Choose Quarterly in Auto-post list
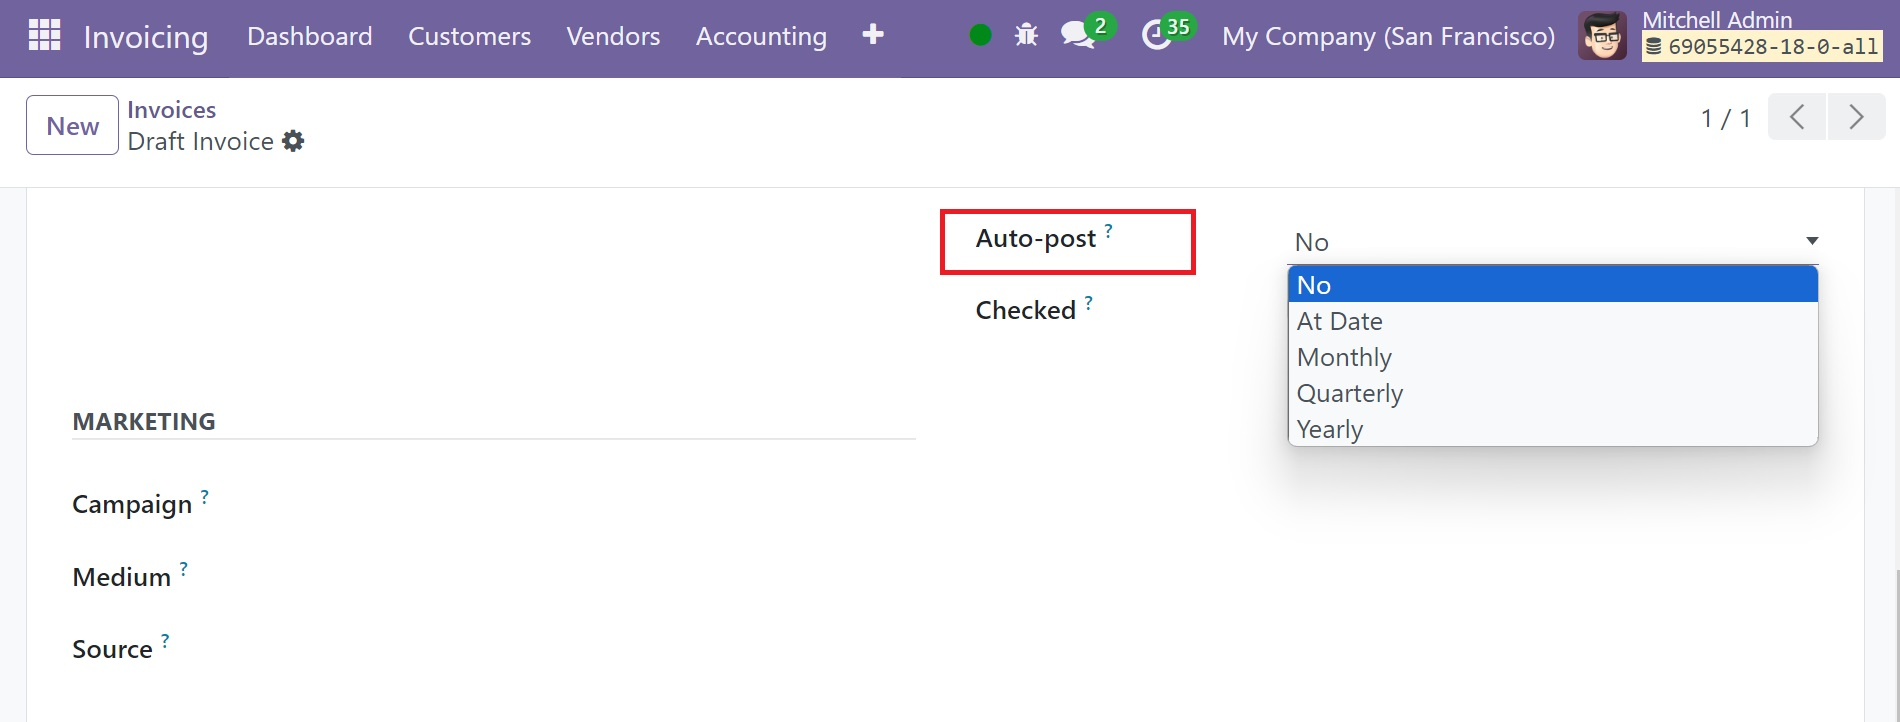This screenshot has height=722, width=1900. pos(1553,393)
